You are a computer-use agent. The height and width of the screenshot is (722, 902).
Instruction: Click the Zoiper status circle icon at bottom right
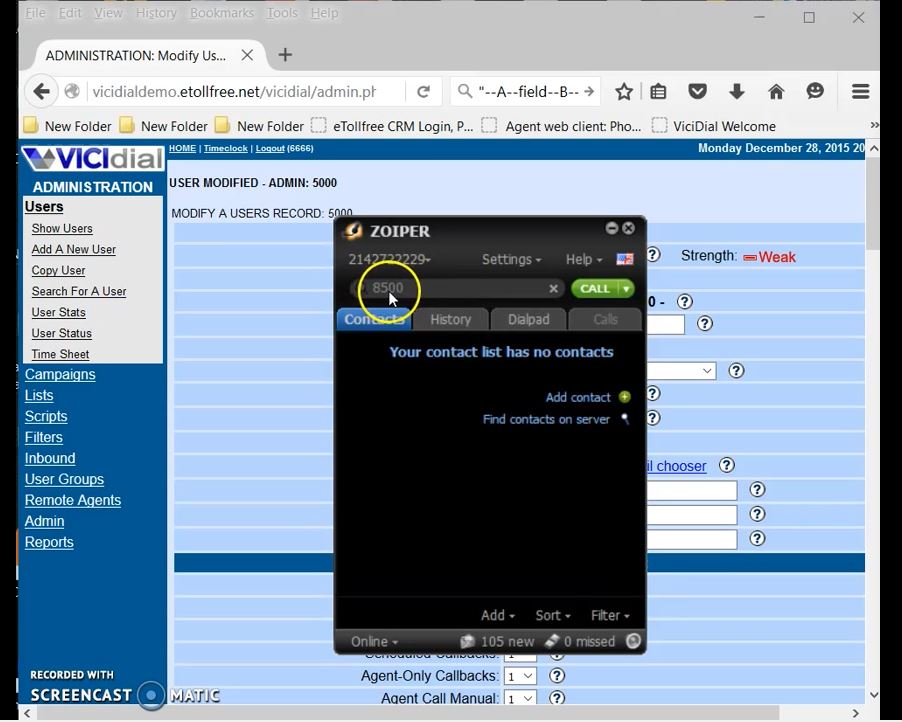(633, 641)
